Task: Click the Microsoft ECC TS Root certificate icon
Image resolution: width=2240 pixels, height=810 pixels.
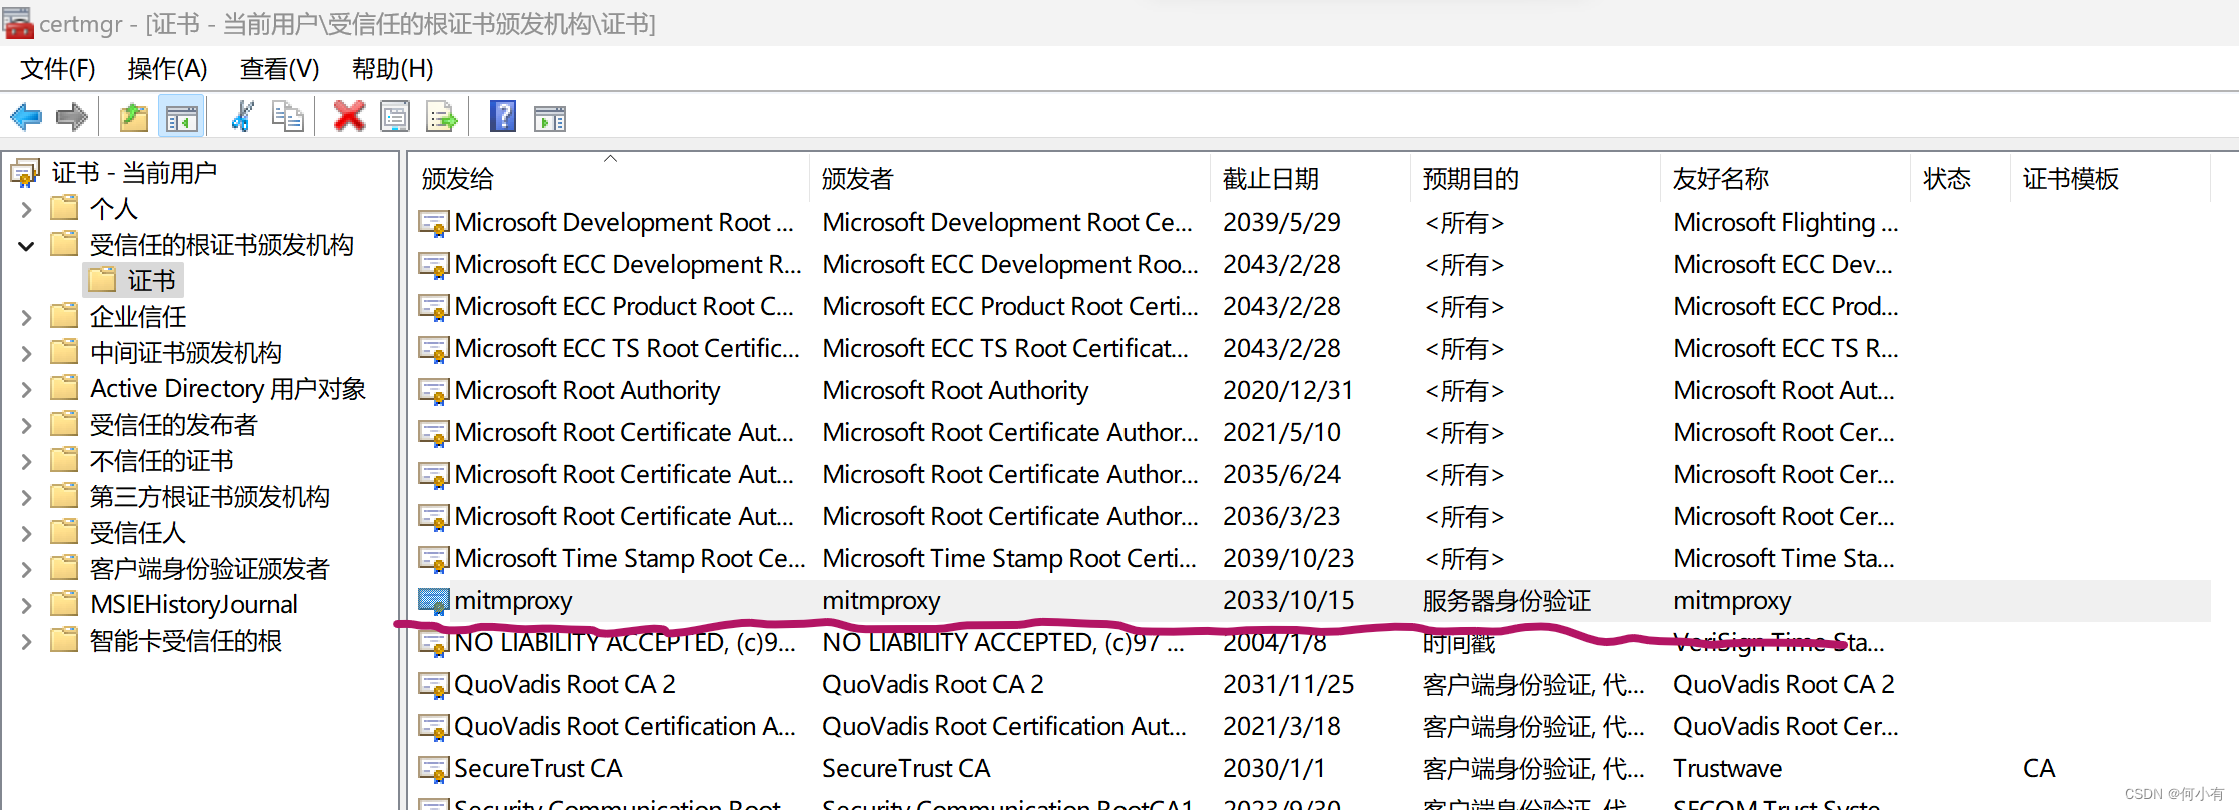Action: [x=433, y=349]
